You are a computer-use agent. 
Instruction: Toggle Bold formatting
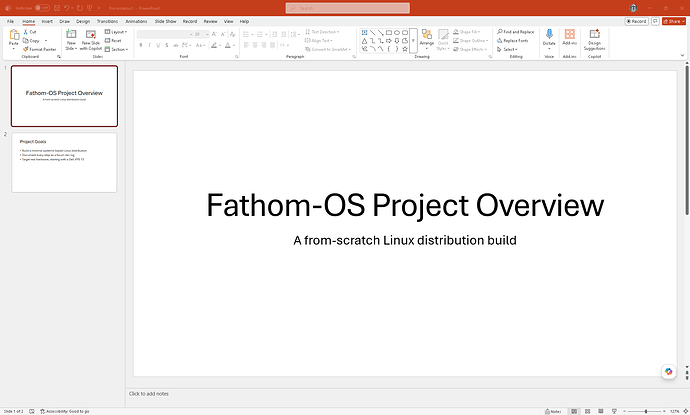point(141,45)
